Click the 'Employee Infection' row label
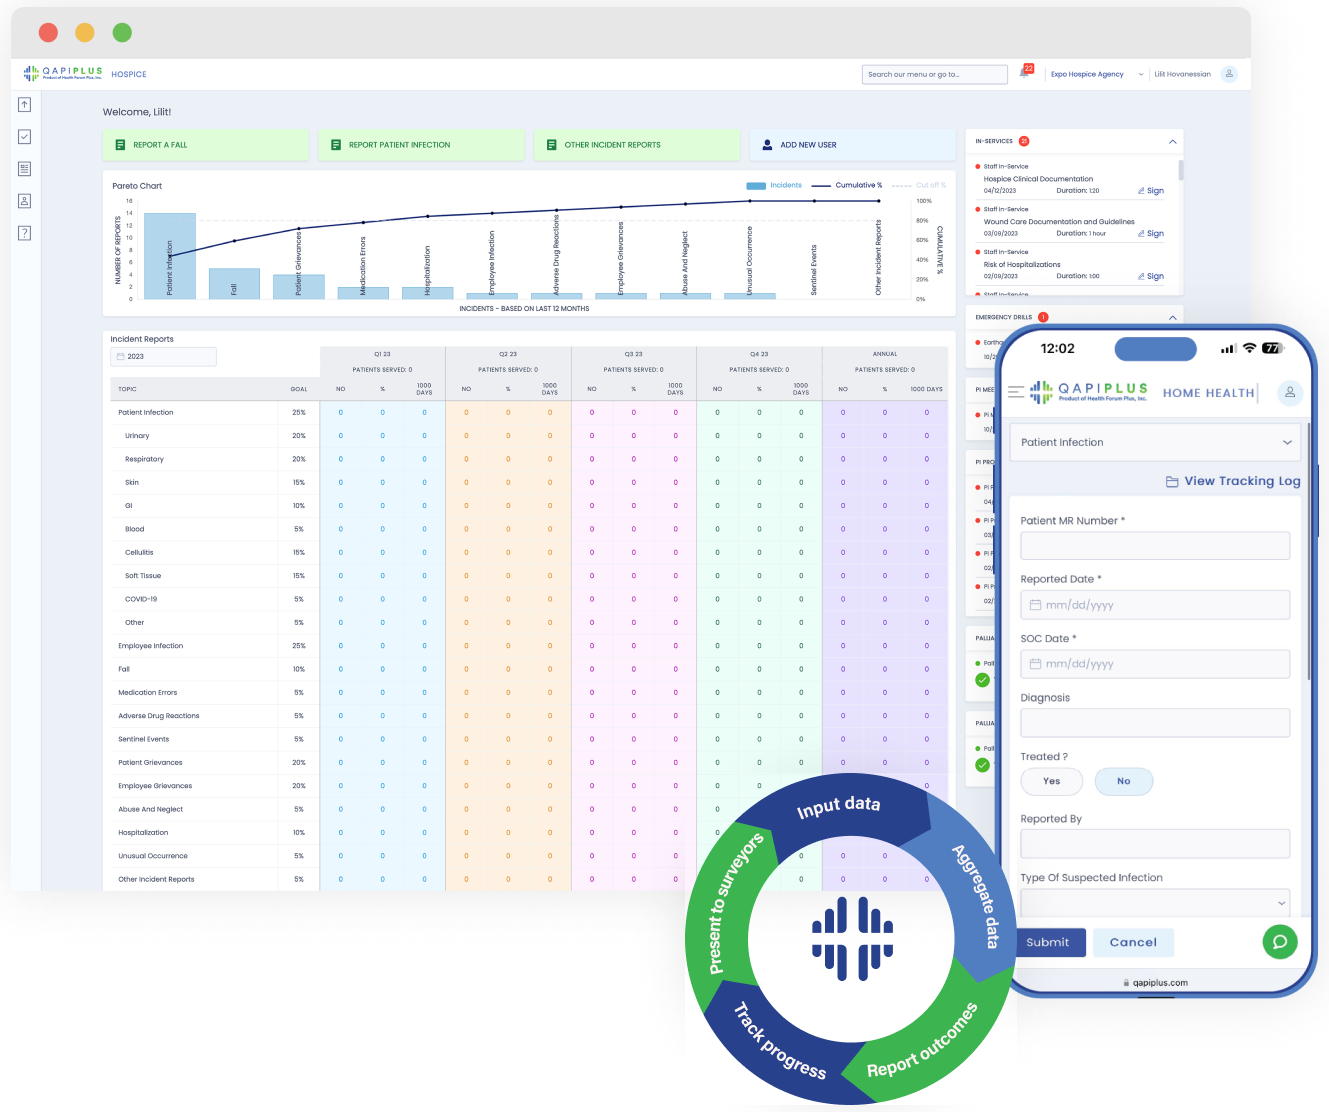1329x1112 pixels. (x=151, y=646)
